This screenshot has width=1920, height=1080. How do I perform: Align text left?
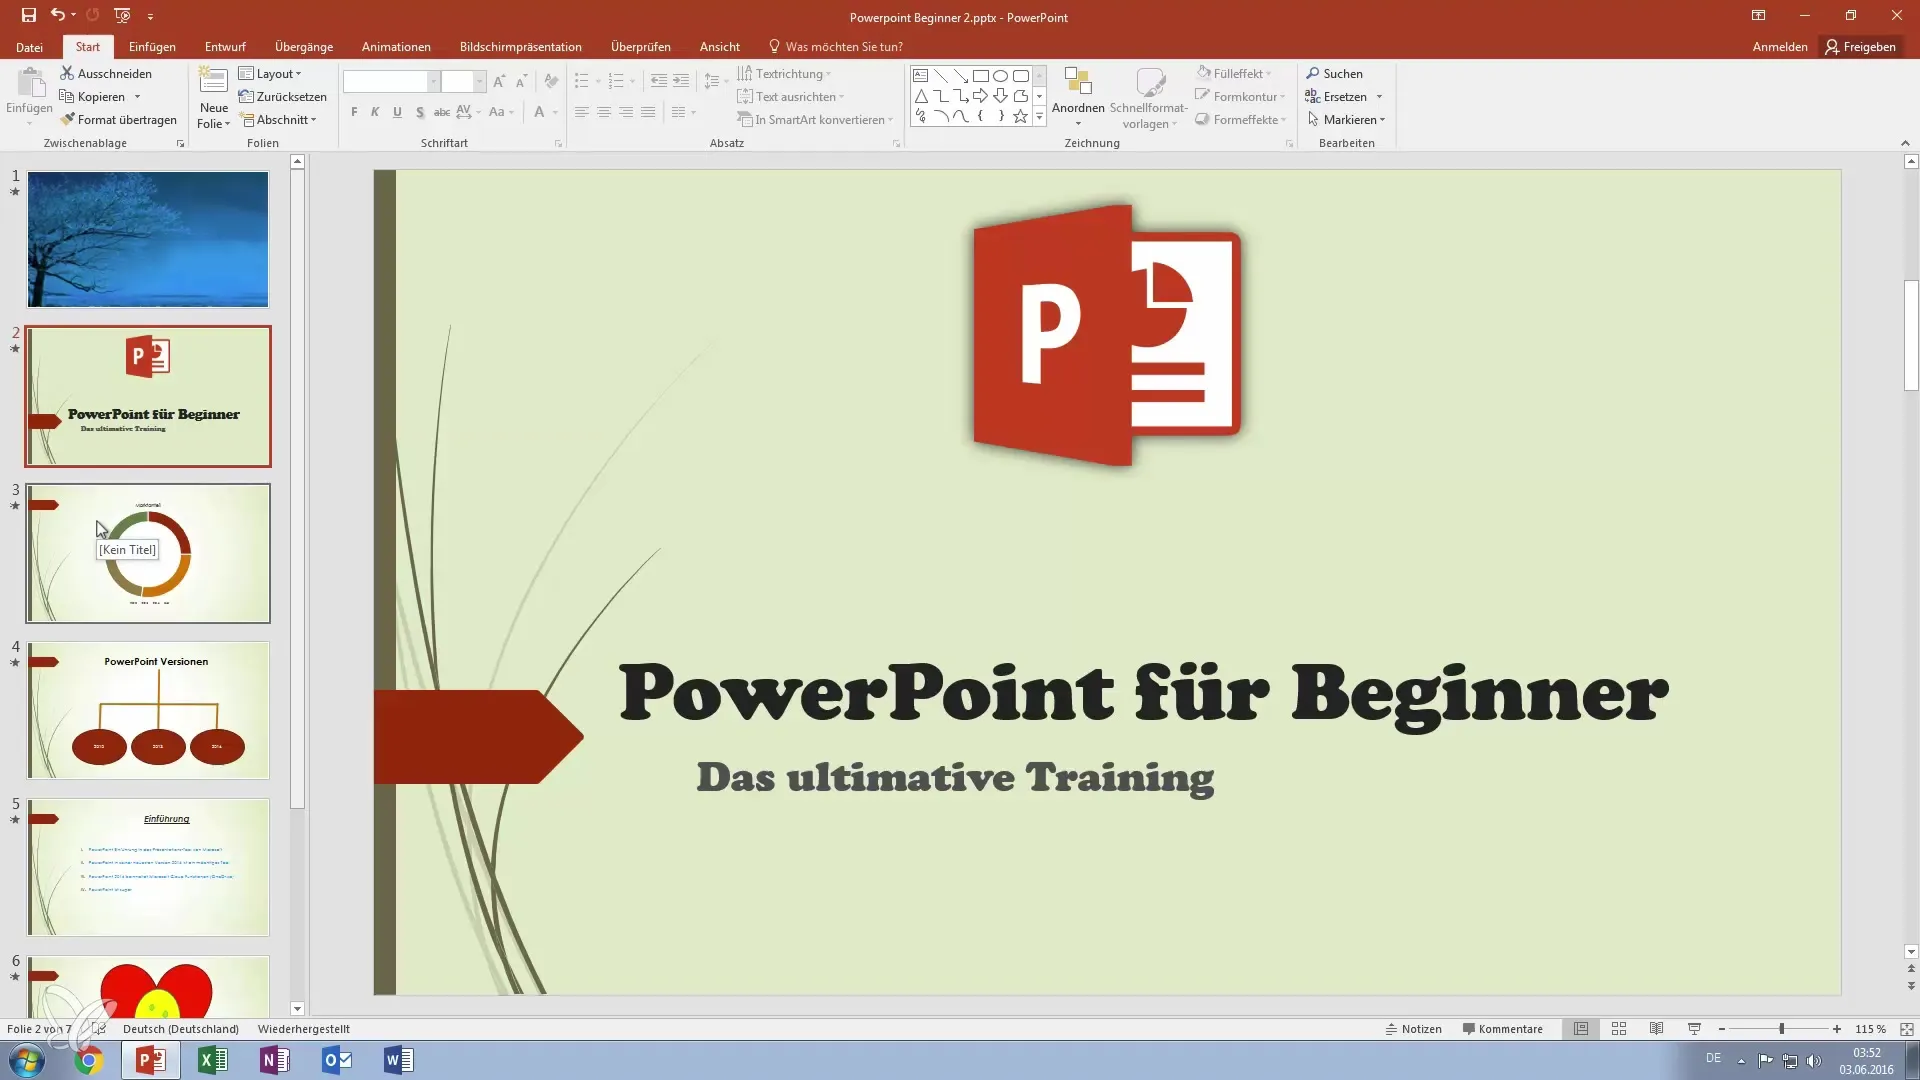tap(581, 112)
